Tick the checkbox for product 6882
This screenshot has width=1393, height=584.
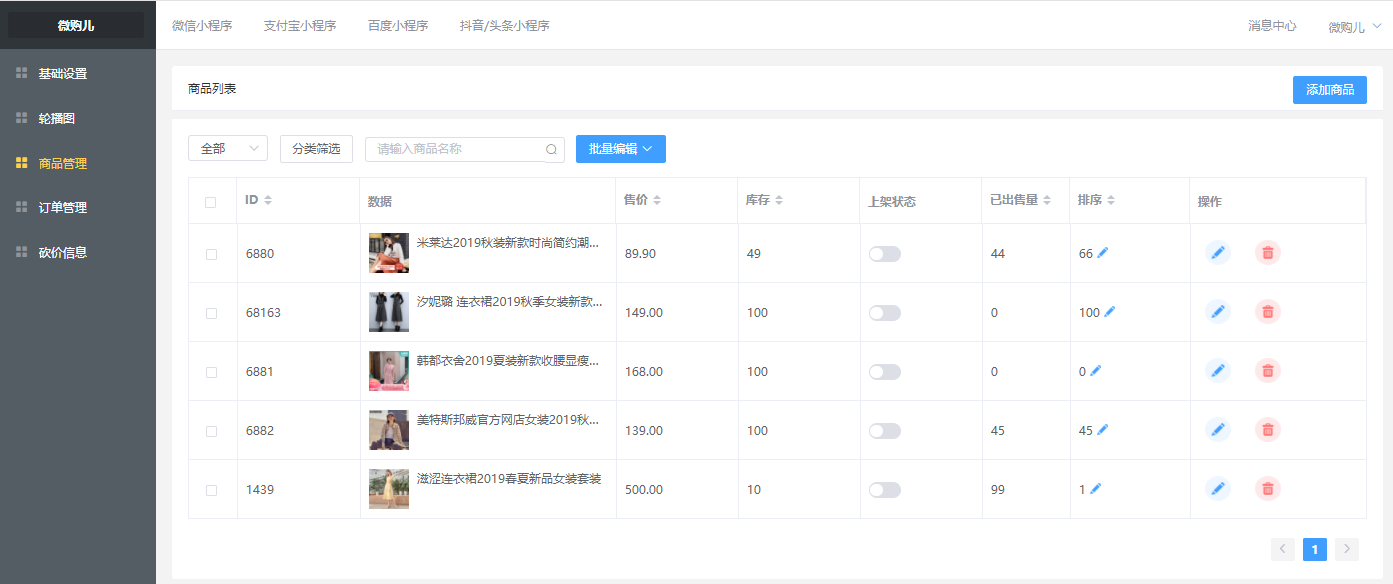click(211, 431)
